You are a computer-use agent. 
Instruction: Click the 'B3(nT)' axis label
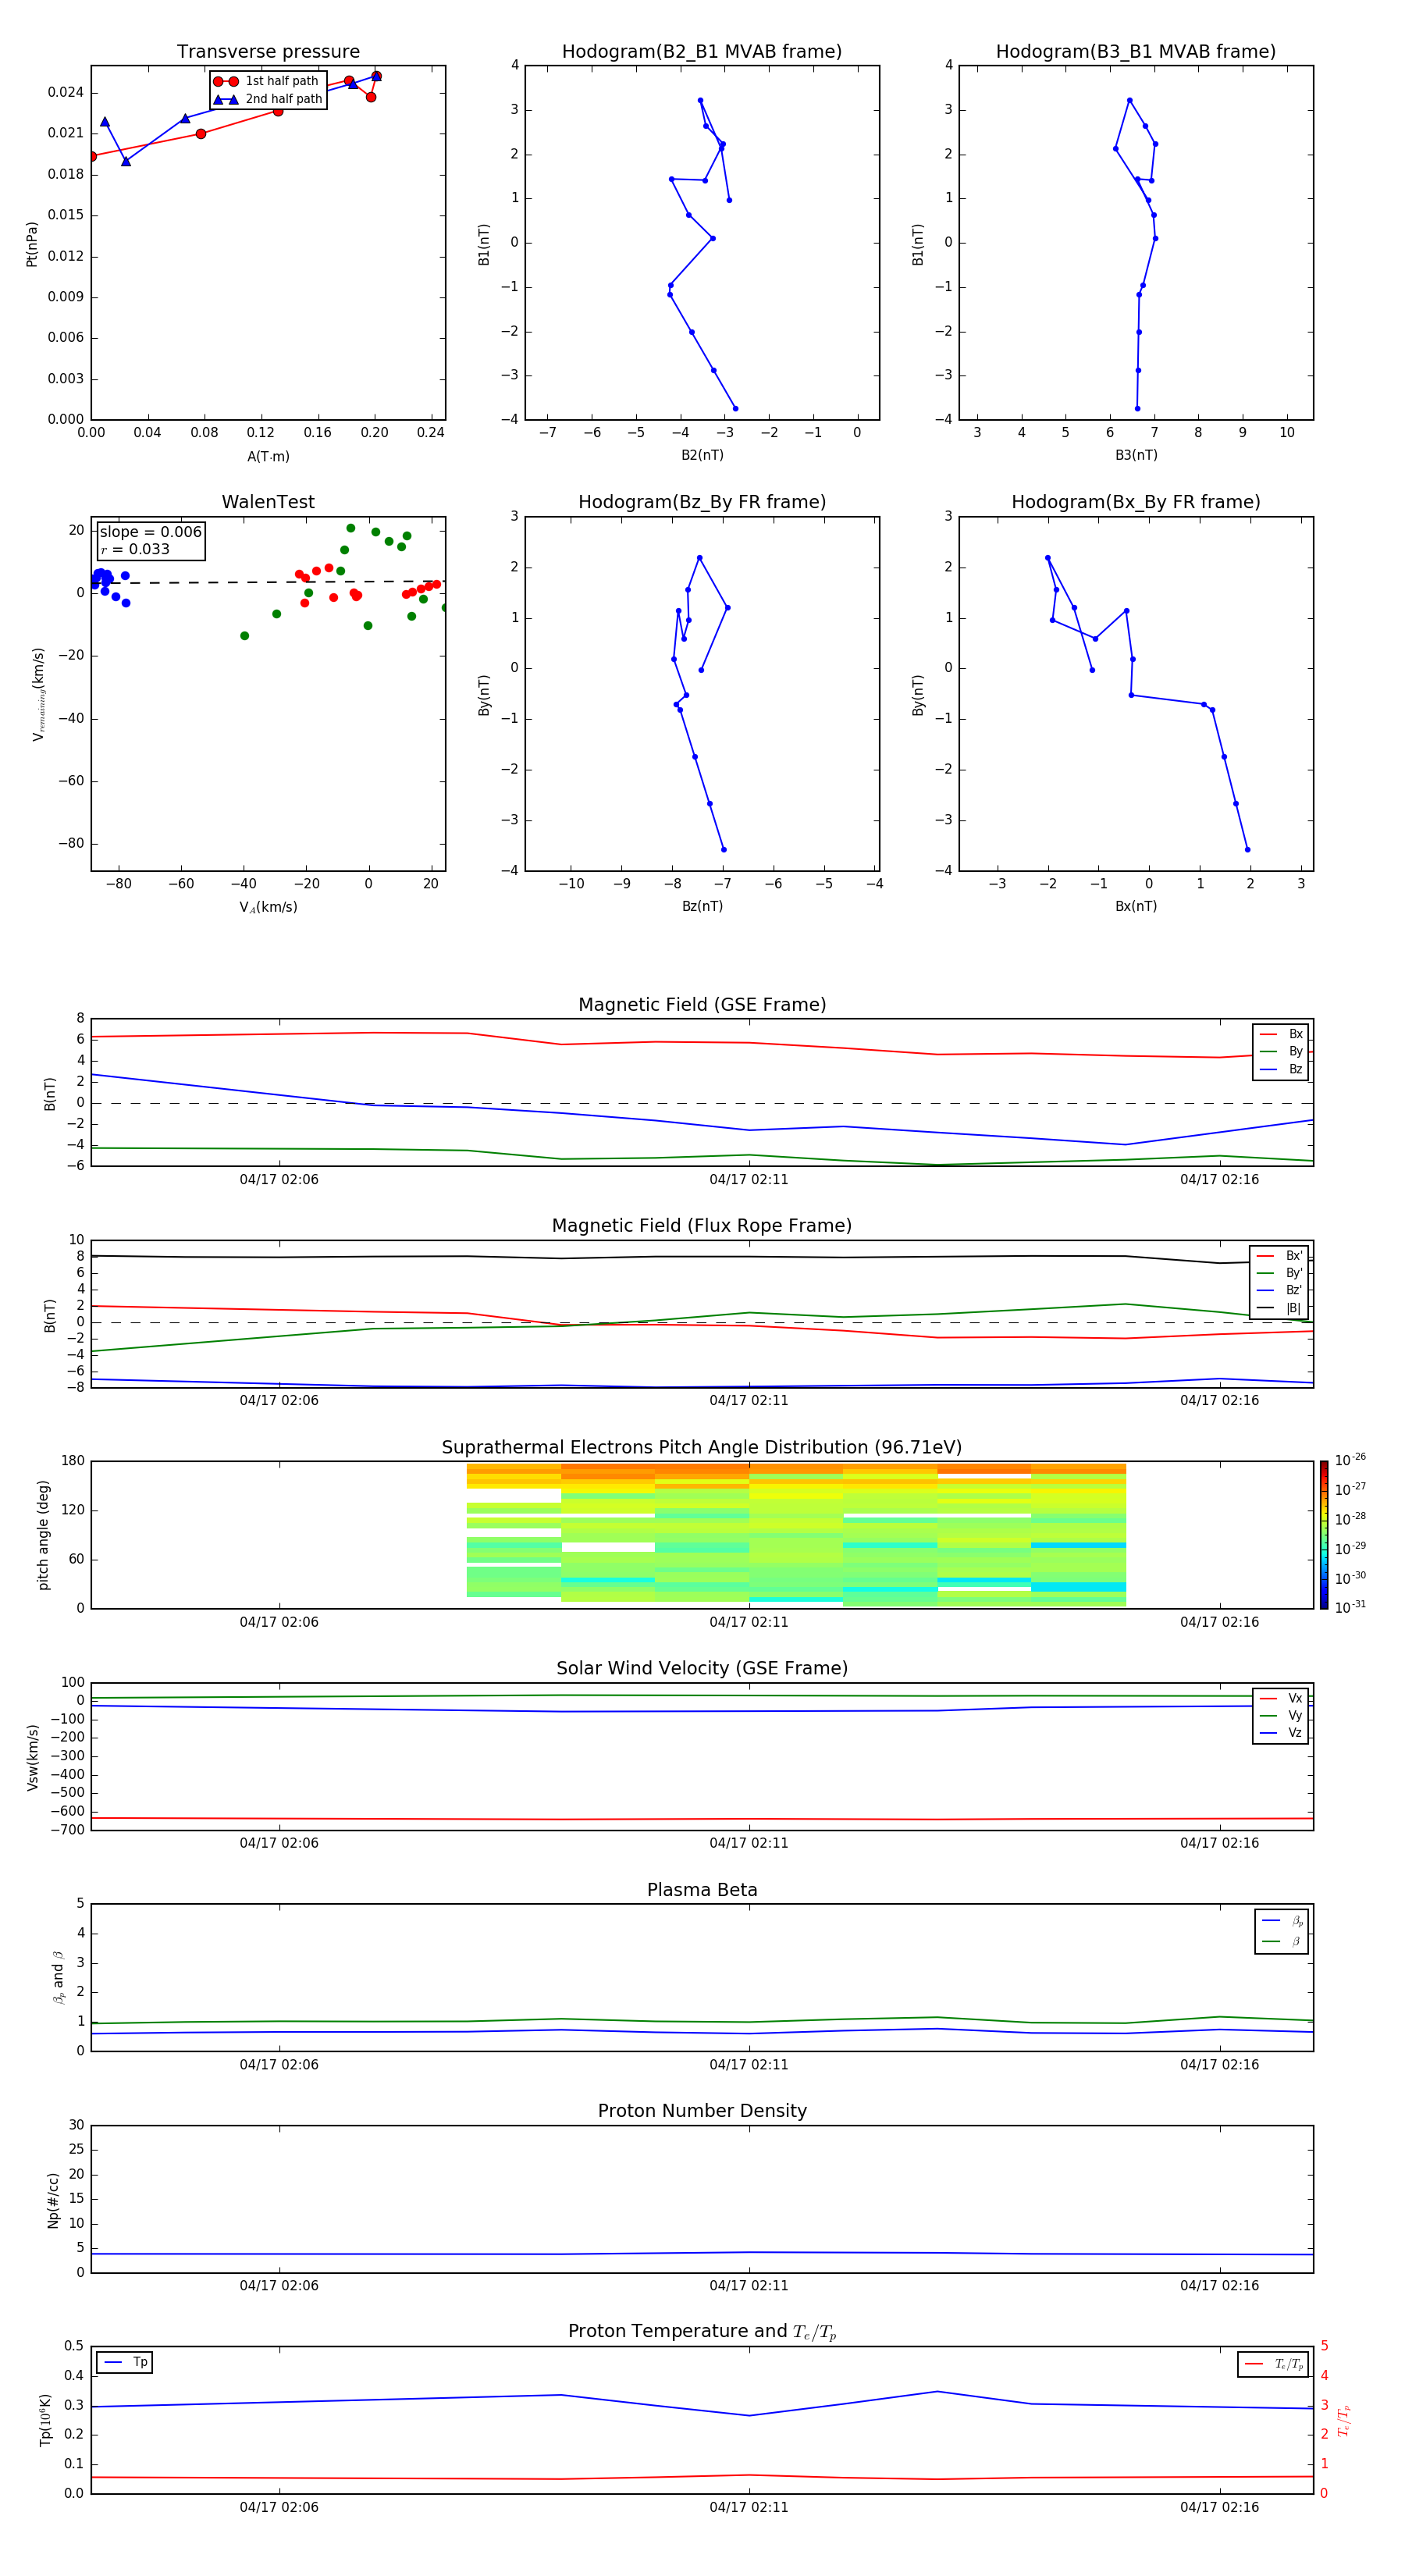pos(1136,455)
